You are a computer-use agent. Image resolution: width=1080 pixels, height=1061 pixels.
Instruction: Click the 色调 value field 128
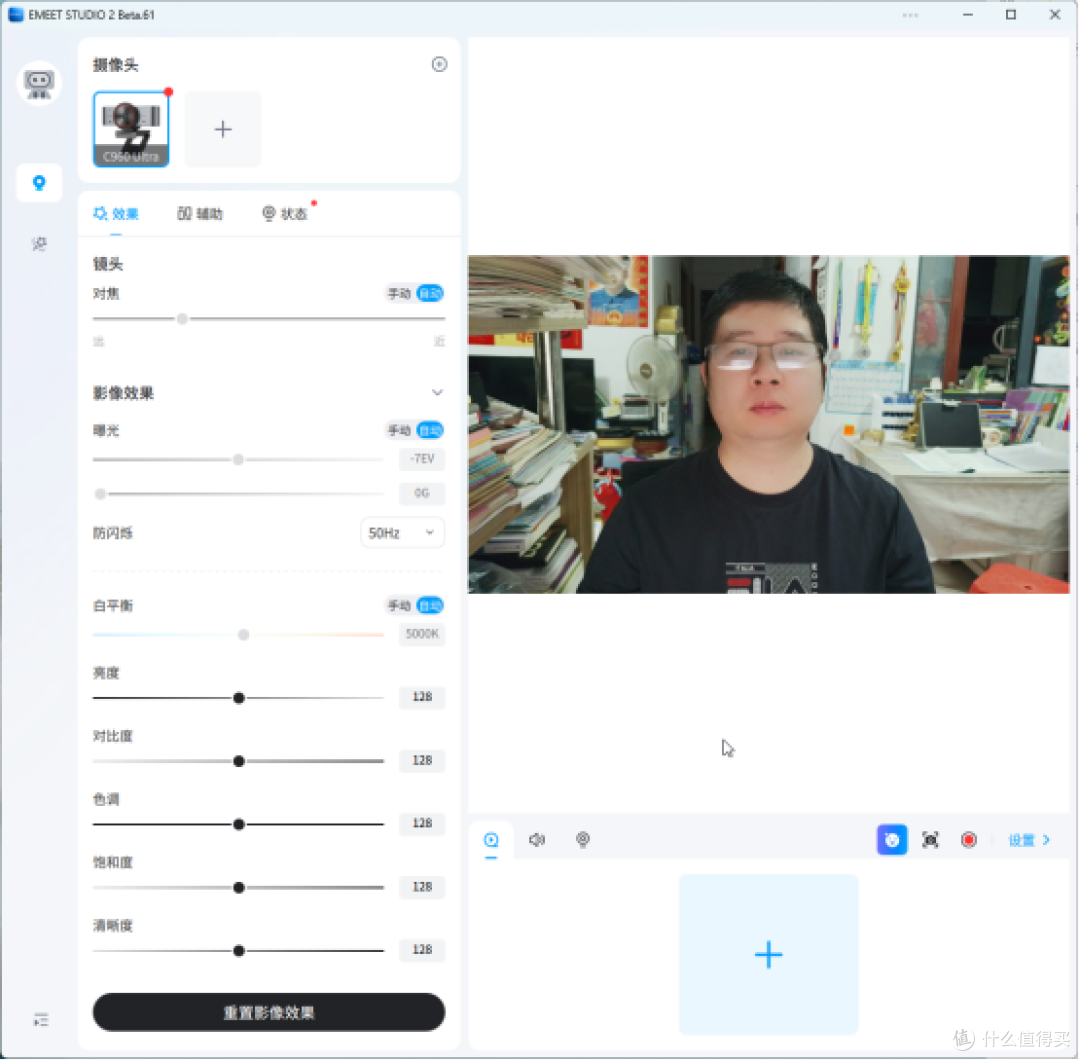422,824
